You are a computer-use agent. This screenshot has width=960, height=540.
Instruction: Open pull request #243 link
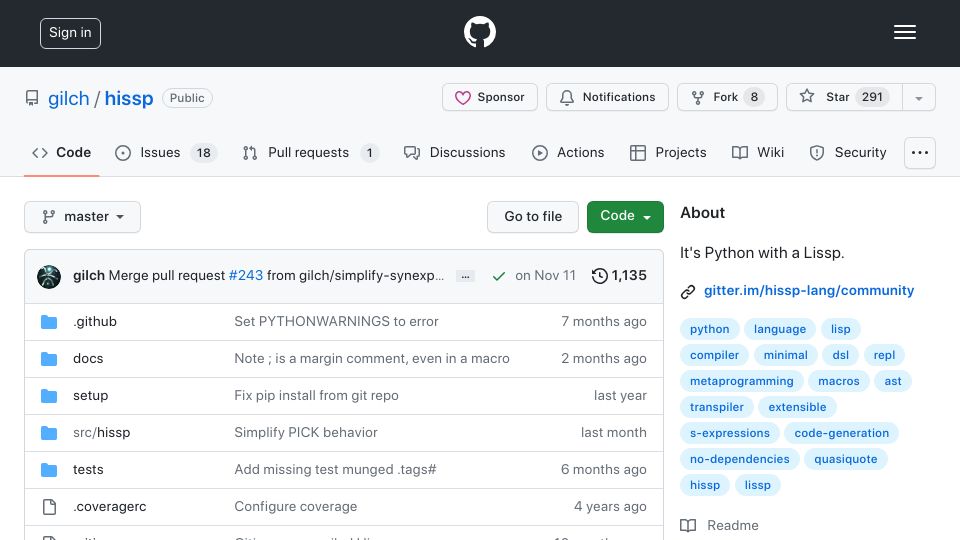(x=246, y=276)
